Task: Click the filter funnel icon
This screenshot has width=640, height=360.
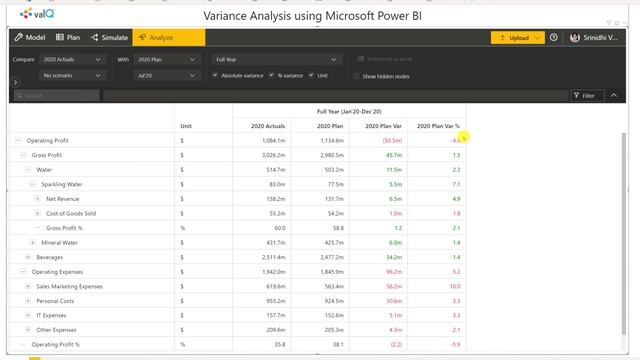Action: coord(576,96)
